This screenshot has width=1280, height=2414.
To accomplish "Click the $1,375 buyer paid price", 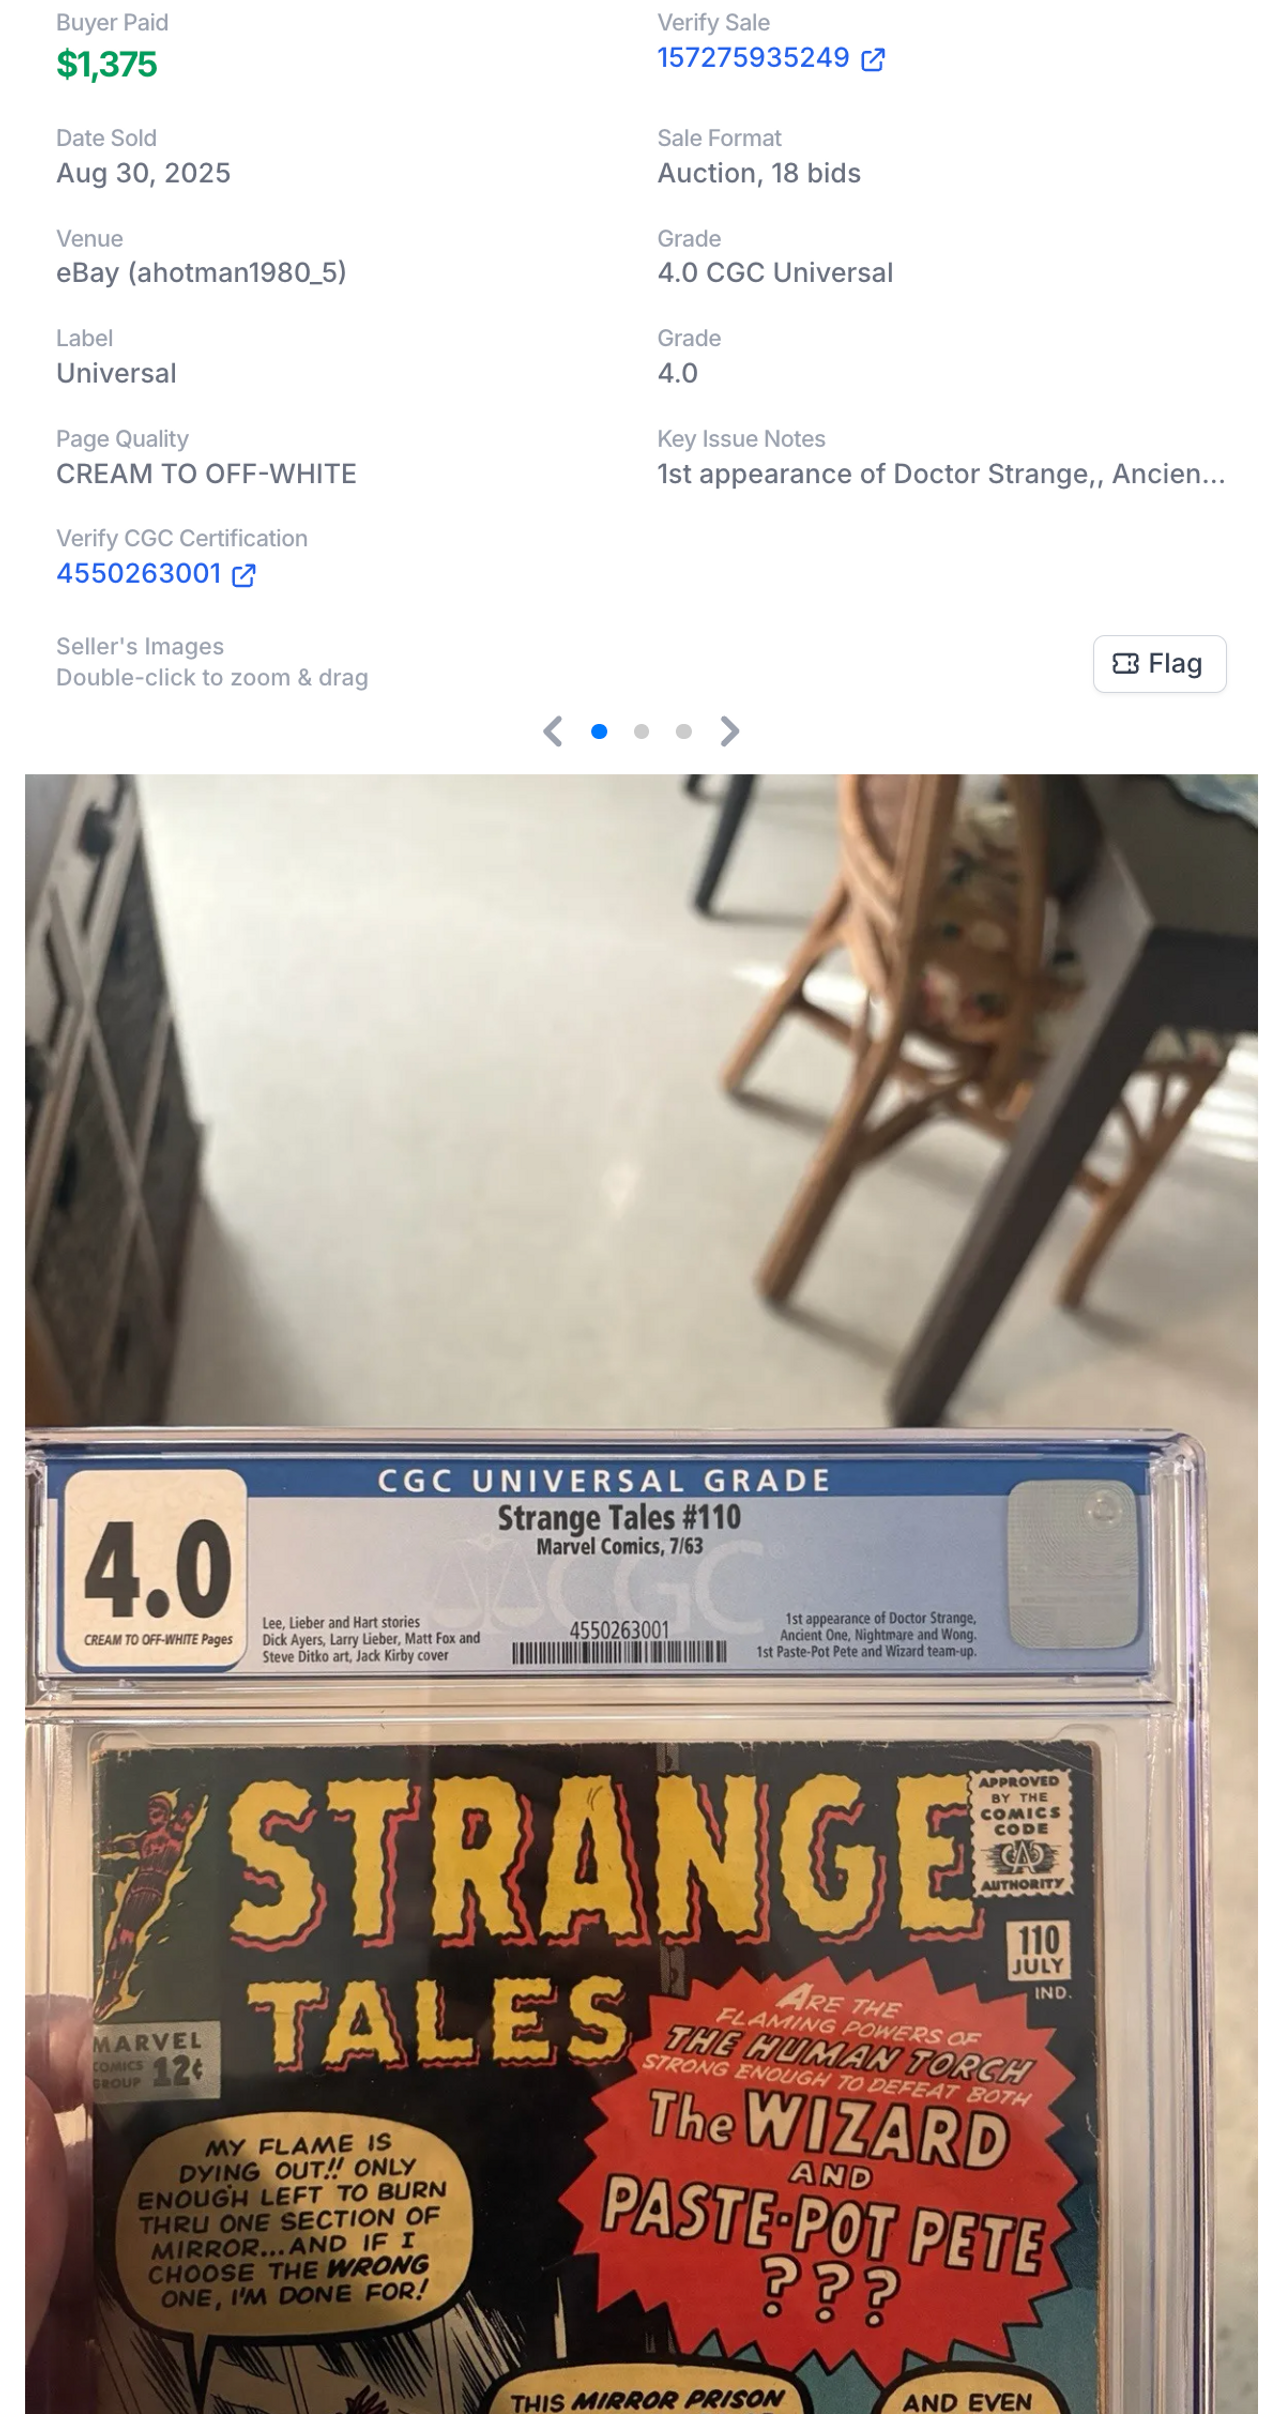I will coord(107,65).
